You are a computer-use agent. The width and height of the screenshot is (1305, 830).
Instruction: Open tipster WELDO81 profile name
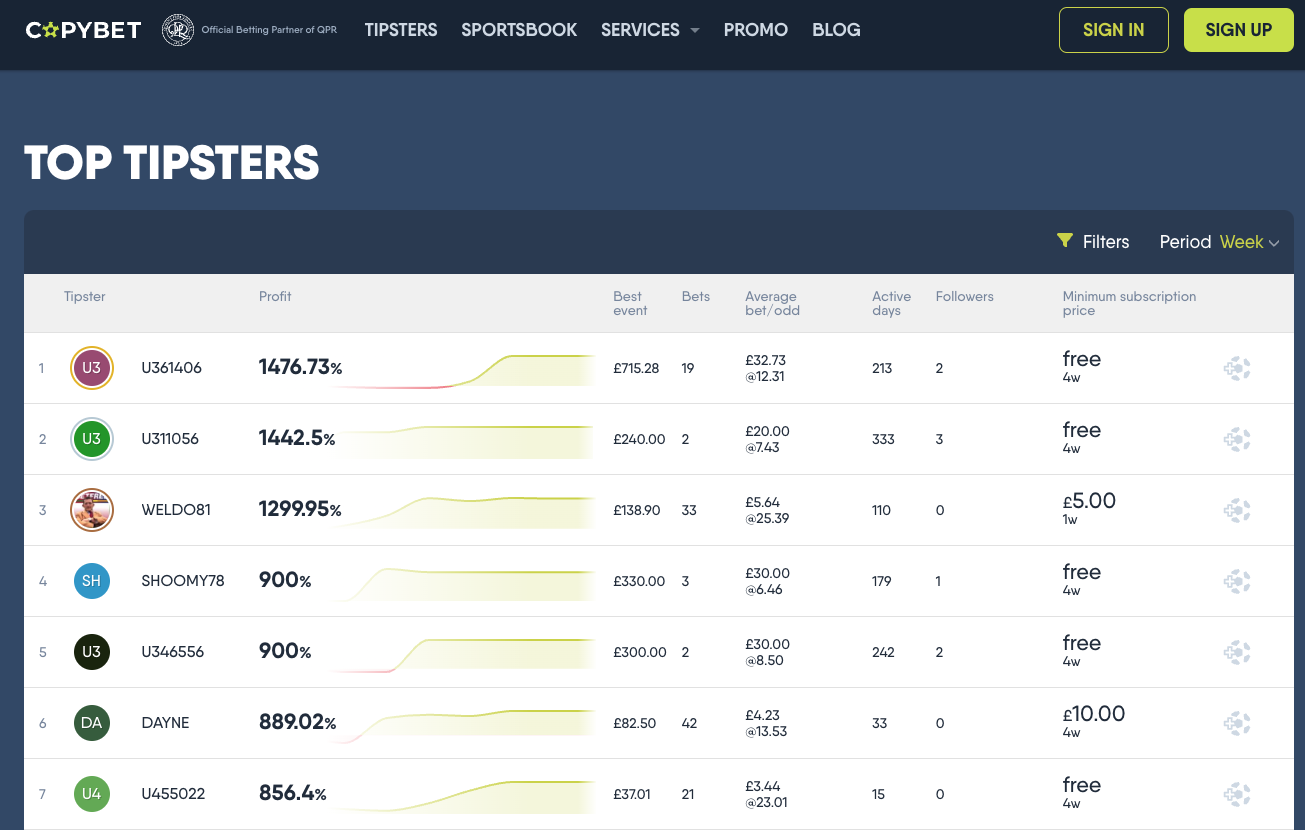click(176, 510)
